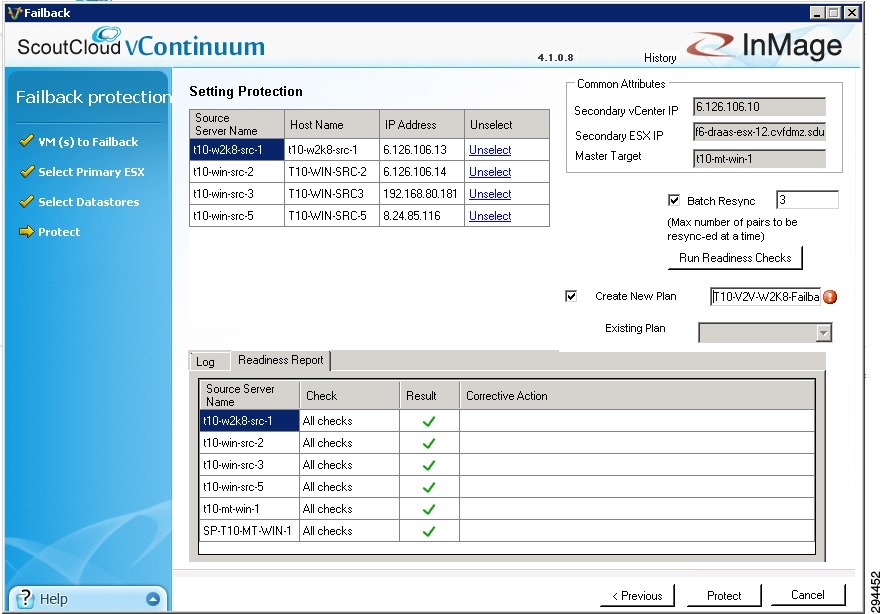Select t10-win-src-5 in Setting Protection table

237,216
